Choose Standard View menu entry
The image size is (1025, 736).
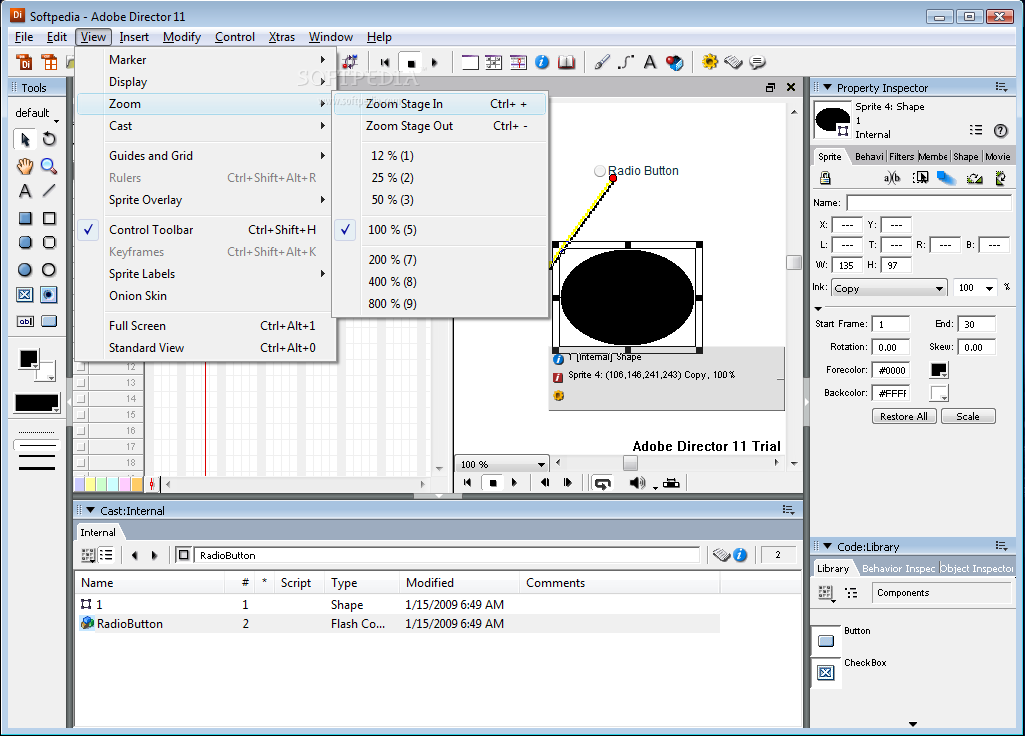pyautogui.click(x=206, y=348)
